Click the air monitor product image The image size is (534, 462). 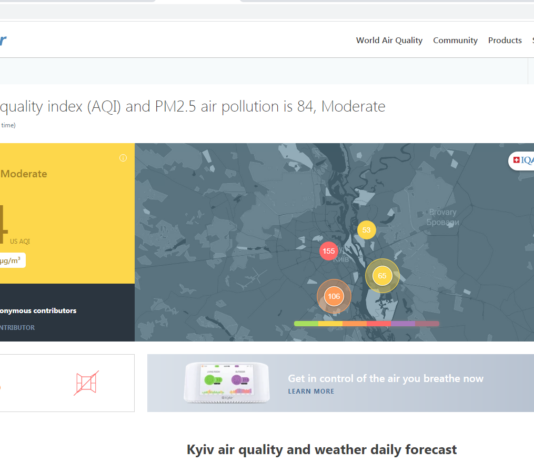pyautogui.click(x=227, y=383)
